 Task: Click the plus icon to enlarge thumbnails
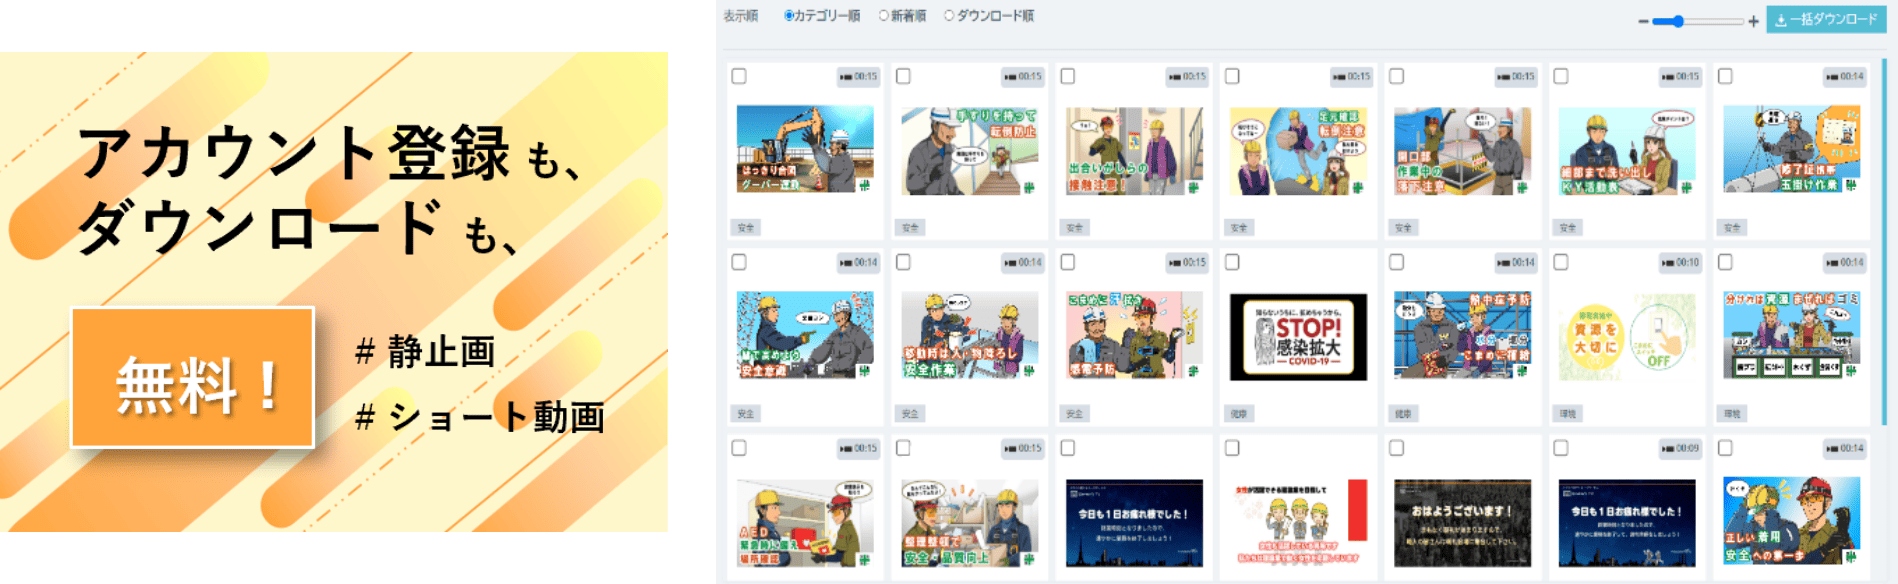1753,21
